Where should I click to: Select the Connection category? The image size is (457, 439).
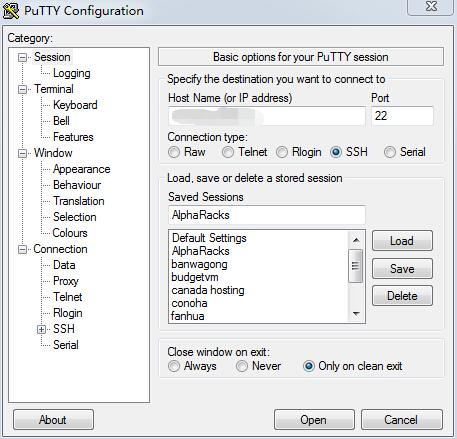(60, 249)
